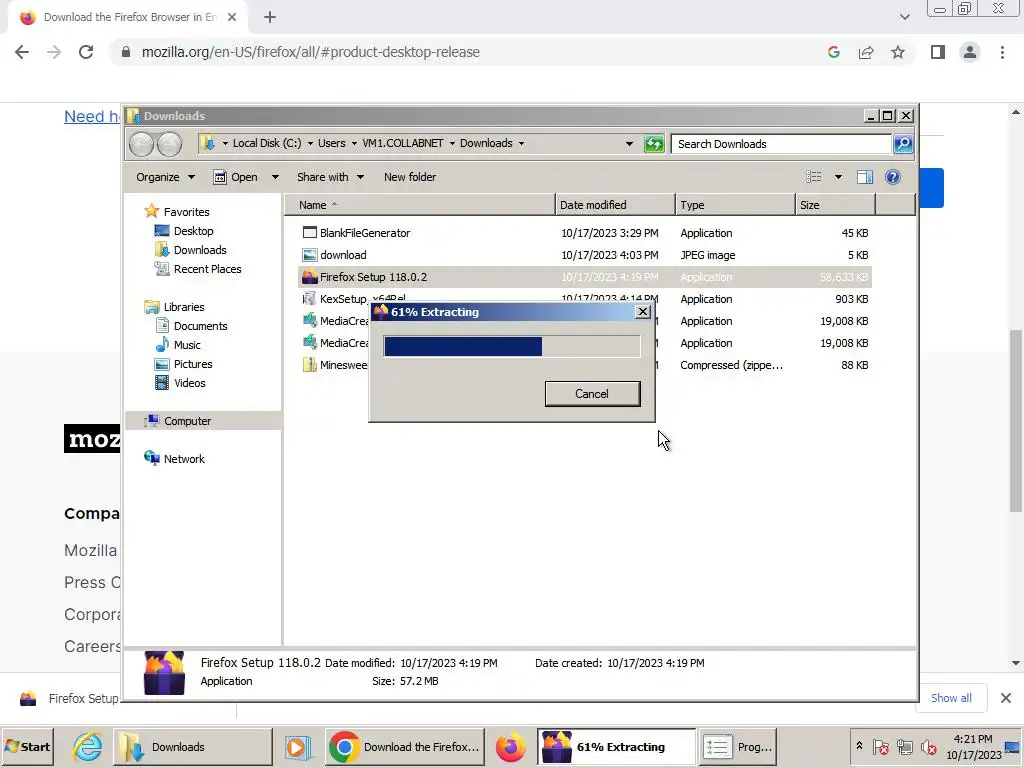Select Desktop under Favorites
This screenshot has height=768, width=1024.
click(x=184, y=231)
